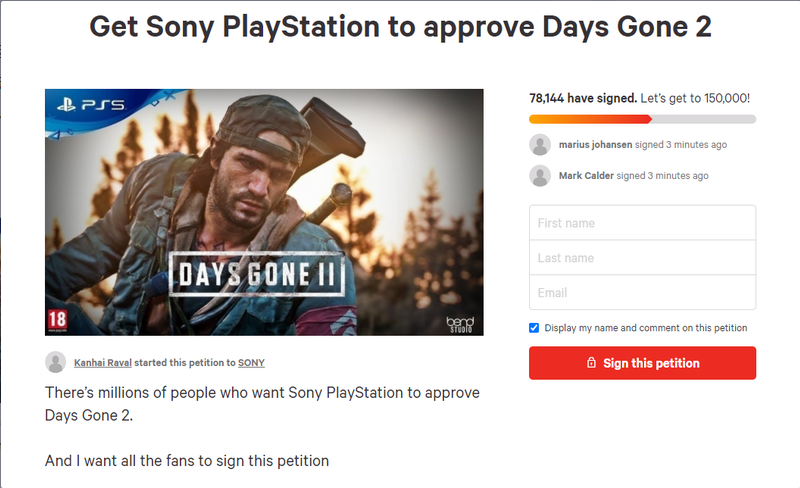Click into the Email input field
Screen dimensions: 800x488
point(642,293)
